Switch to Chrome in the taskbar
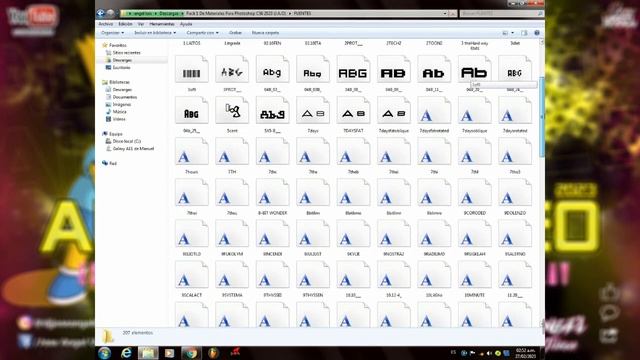Screen dimensions: 640x360 191,353
